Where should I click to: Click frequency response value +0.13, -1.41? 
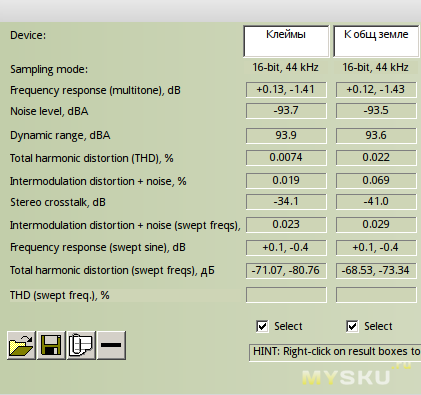(286, 90)
